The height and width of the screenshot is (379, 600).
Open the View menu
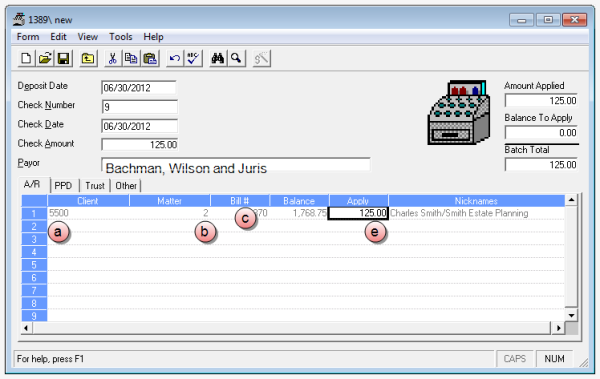pyautogui.click(x=88, y=37)
